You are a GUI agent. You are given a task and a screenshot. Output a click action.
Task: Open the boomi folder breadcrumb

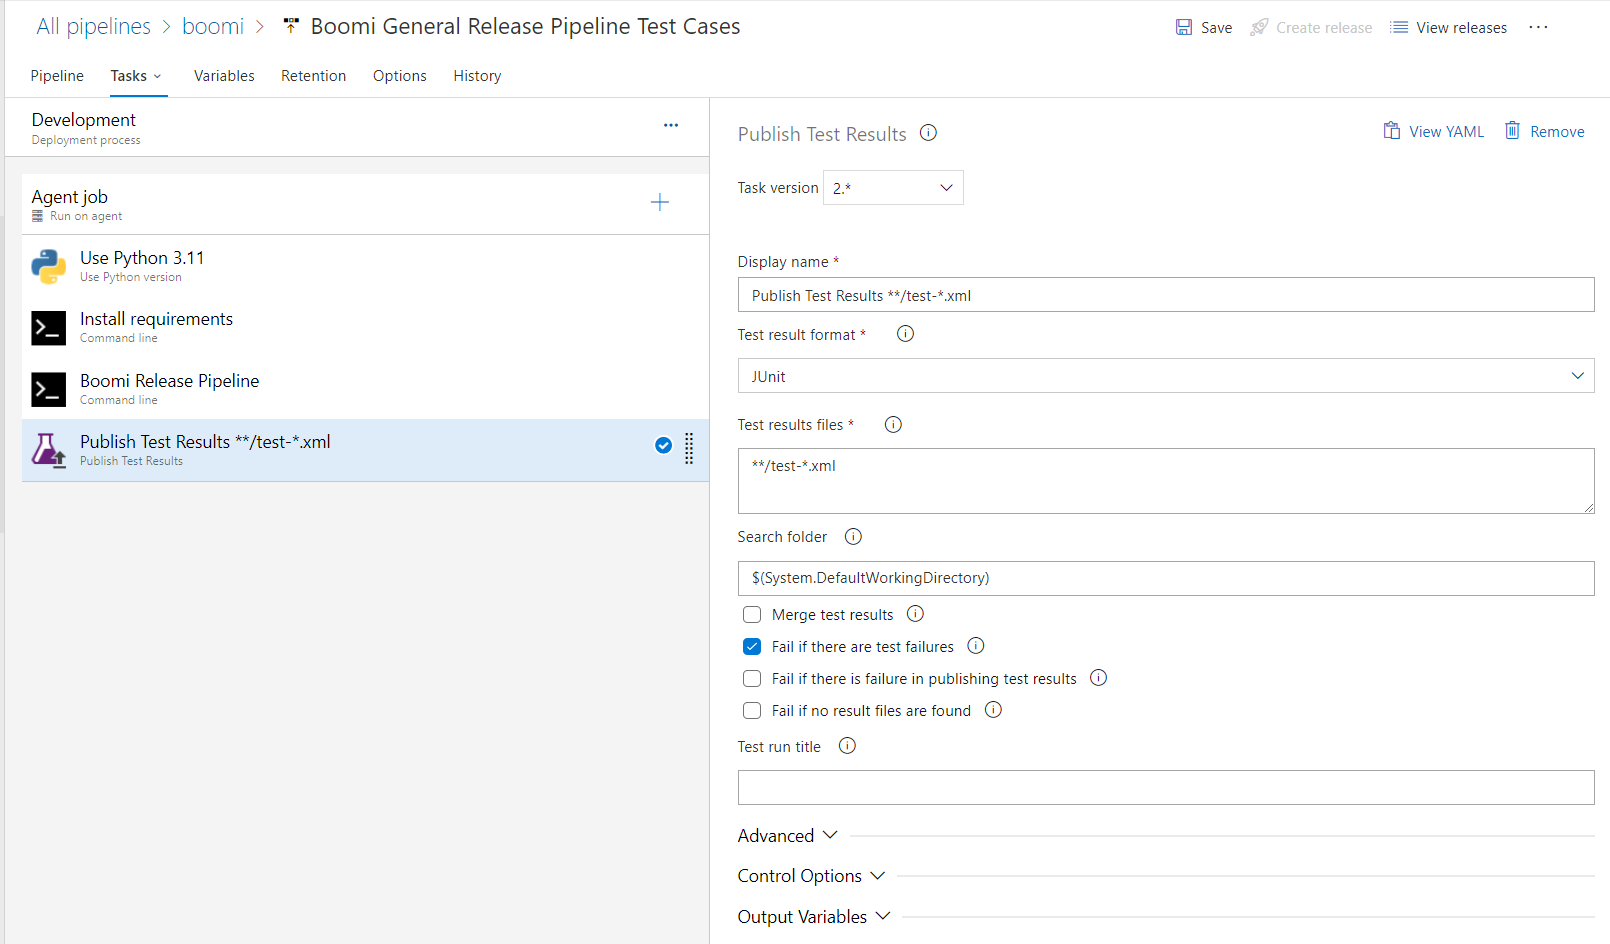213,26
